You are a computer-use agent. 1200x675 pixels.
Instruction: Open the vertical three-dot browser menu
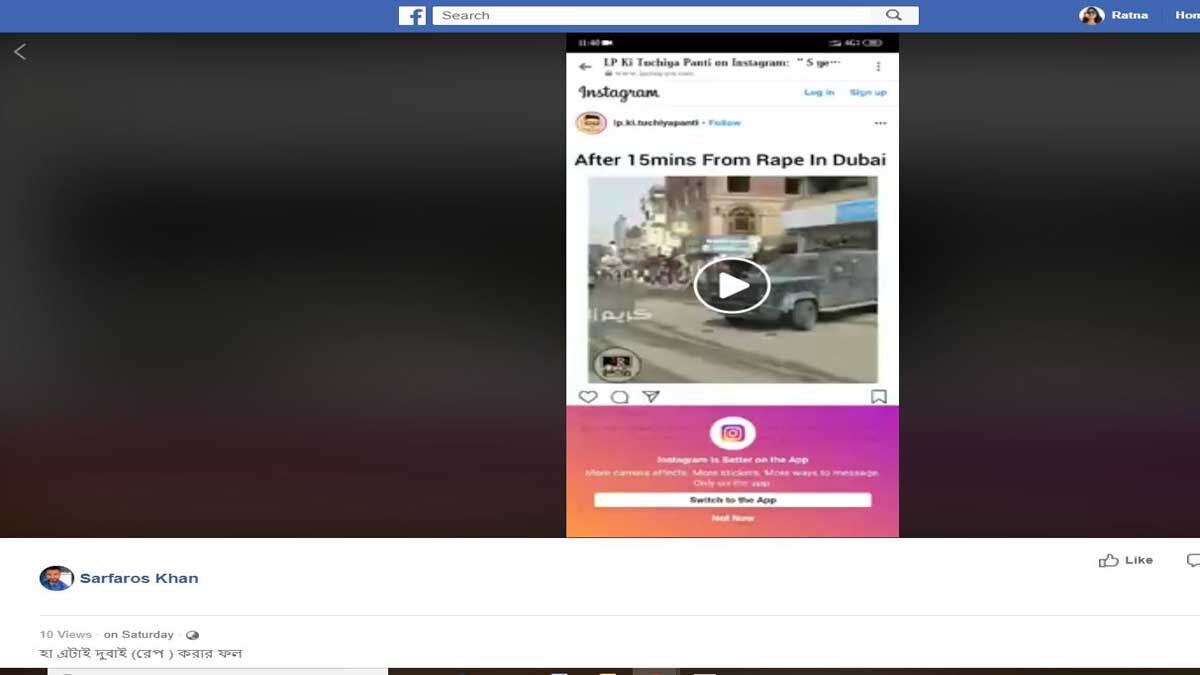(878, 67)
